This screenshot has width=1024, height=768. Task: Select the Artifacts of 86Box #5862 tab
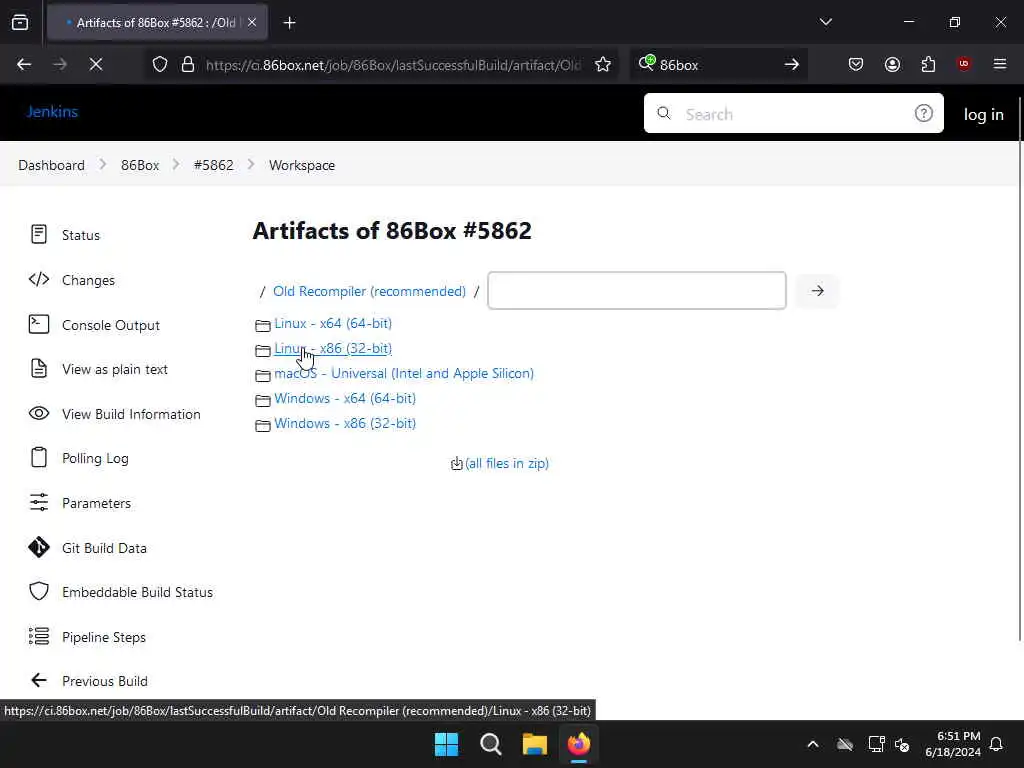tap(155, 23)
